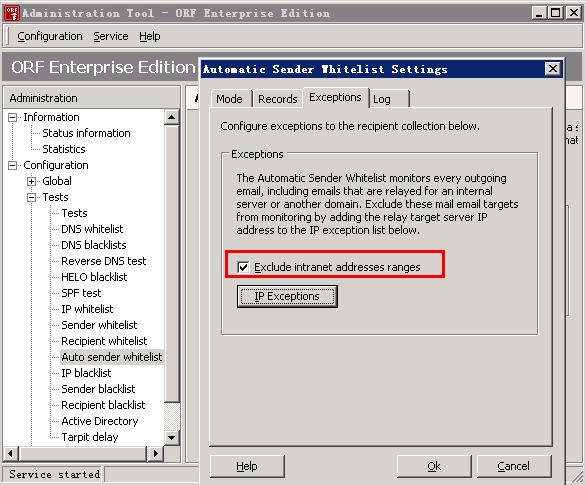Open the Service menu
The image size is (586, 485).
[x=111, y=36]
